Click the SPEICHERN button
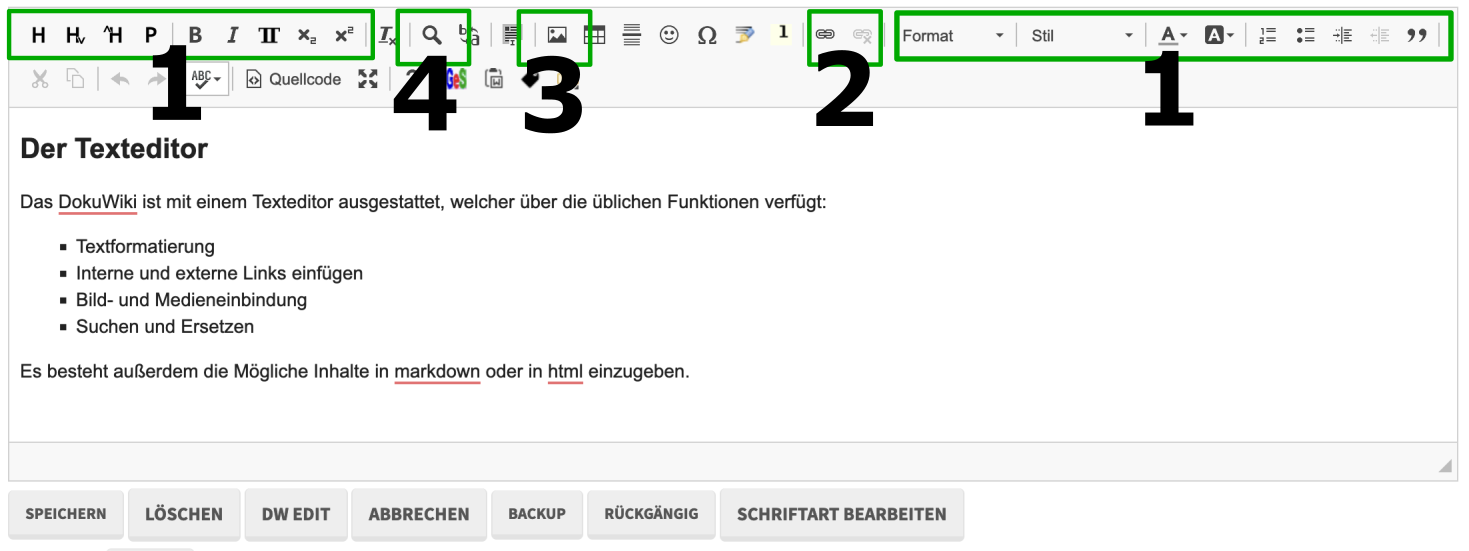 pyautogui.click(x=66, y=514)
